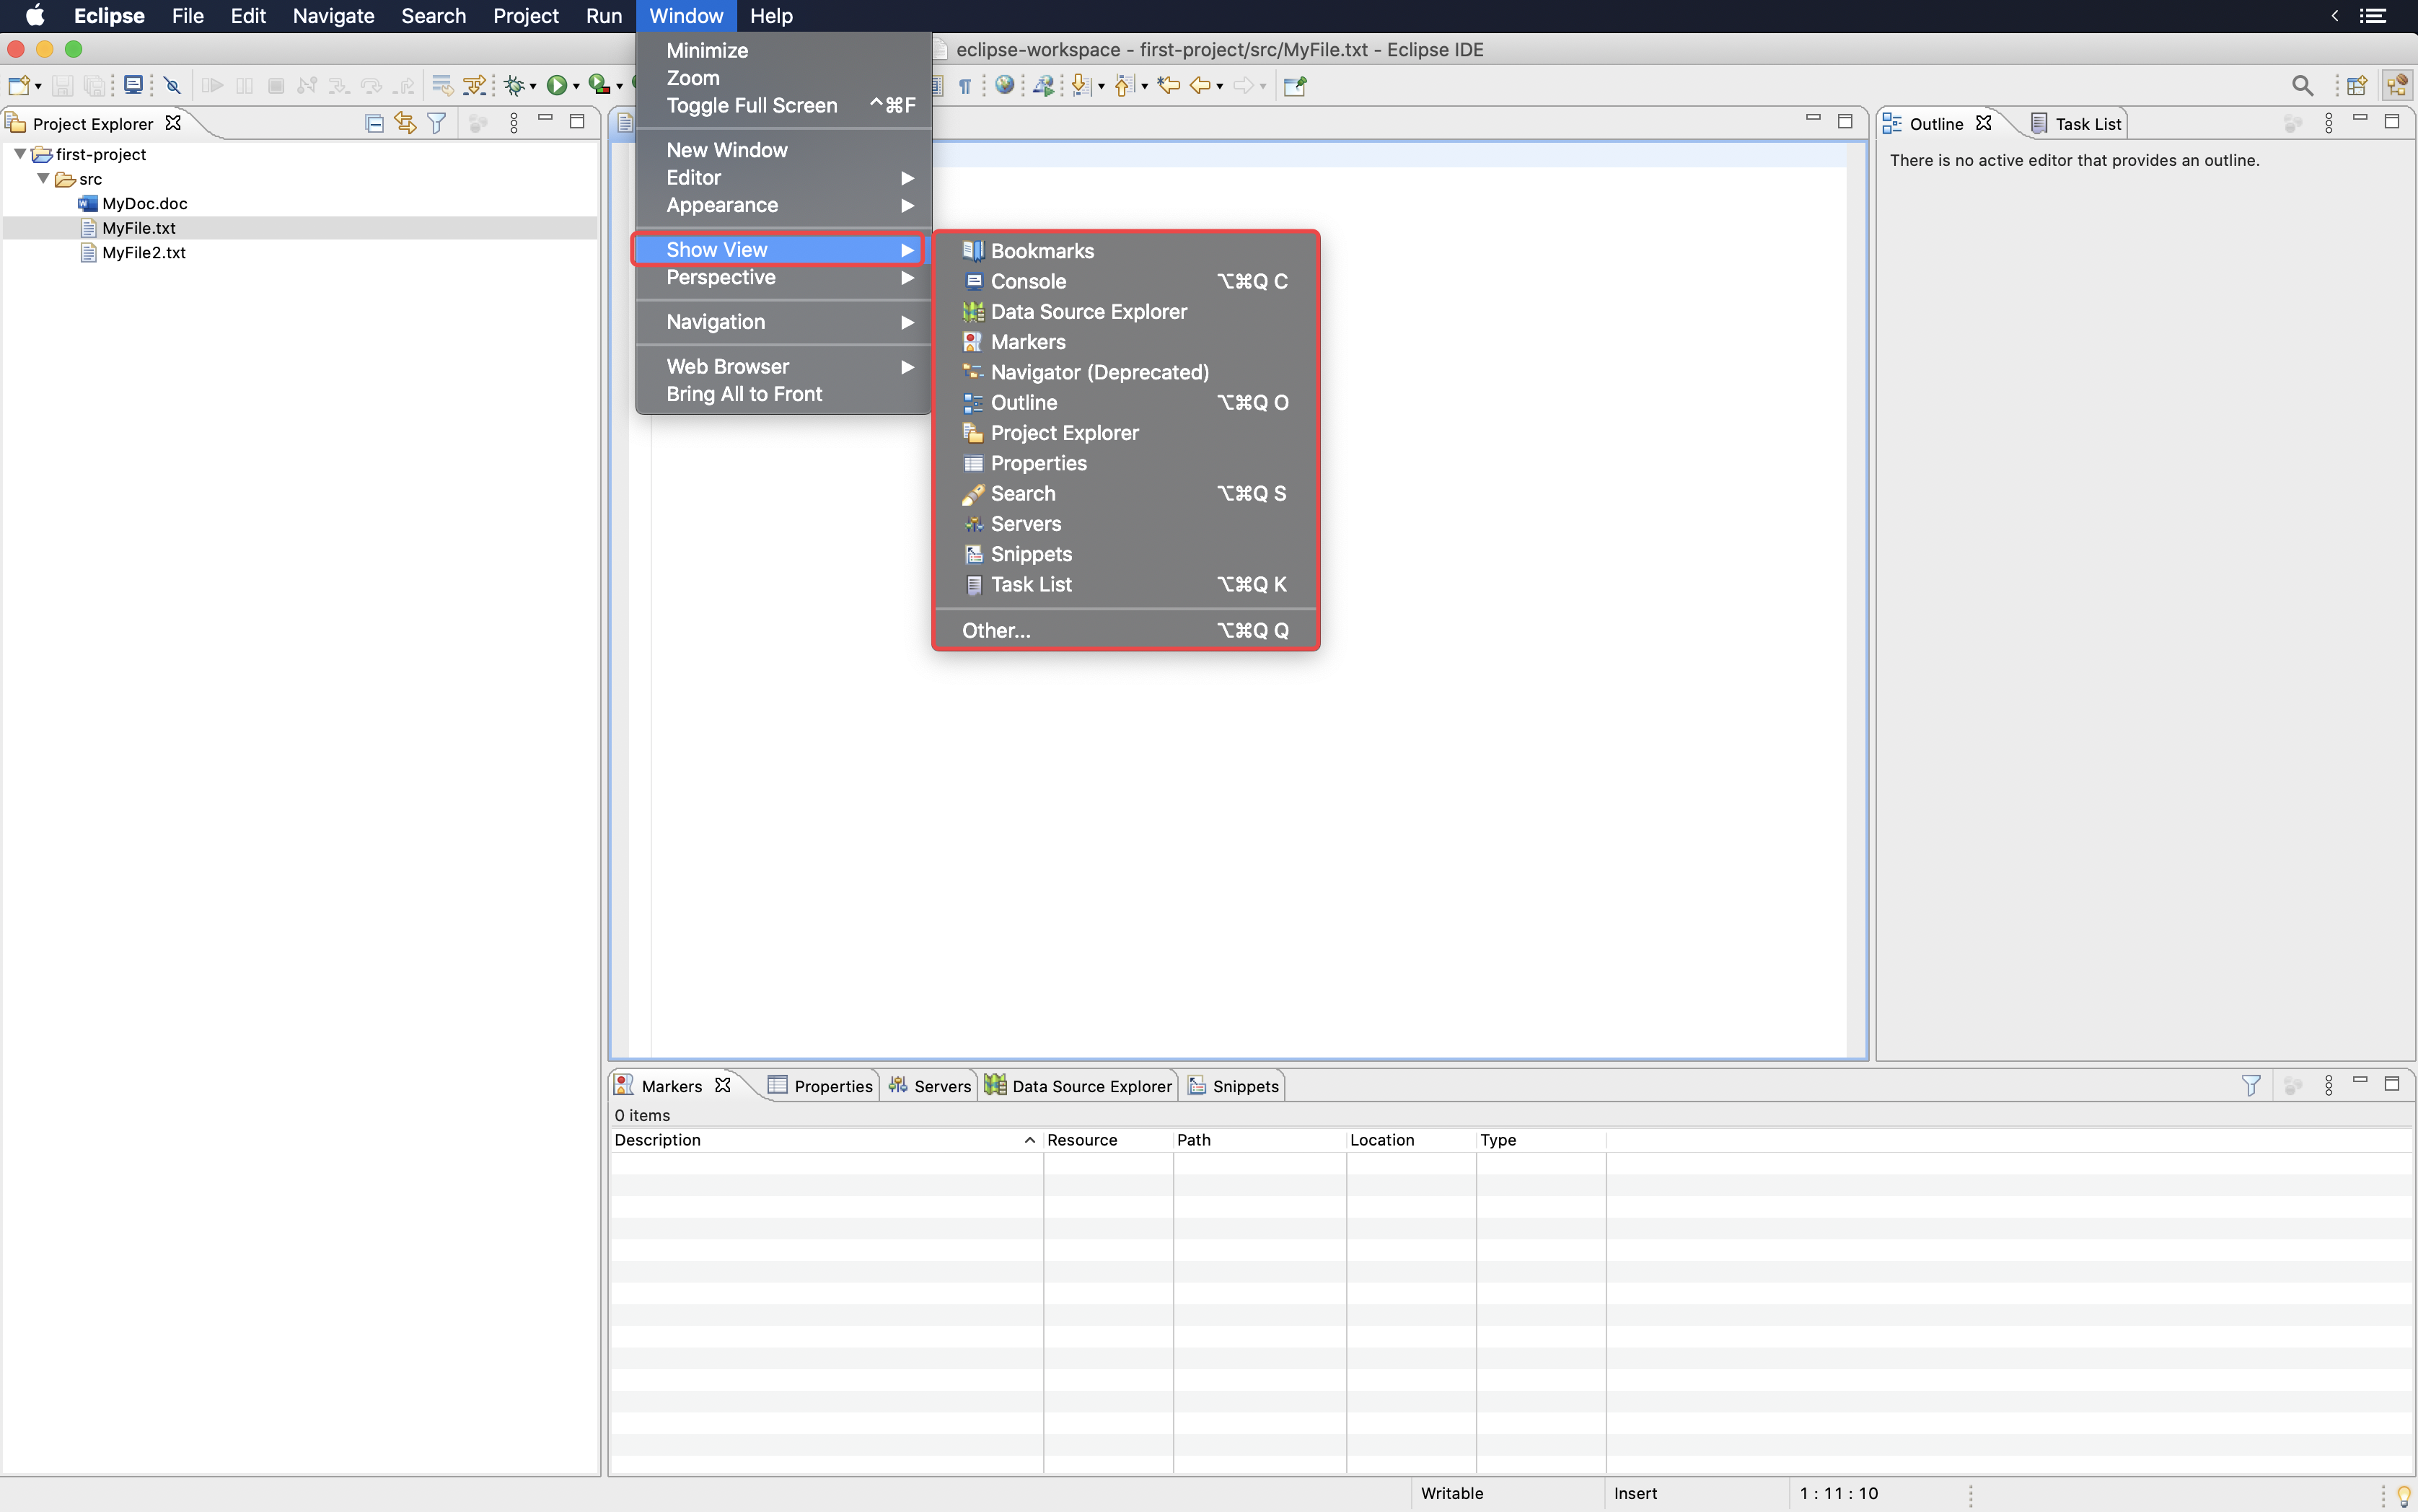This screenshot has width=2418, height=1512.
Task: Expand the Appearance submenu
Action: 784,205
